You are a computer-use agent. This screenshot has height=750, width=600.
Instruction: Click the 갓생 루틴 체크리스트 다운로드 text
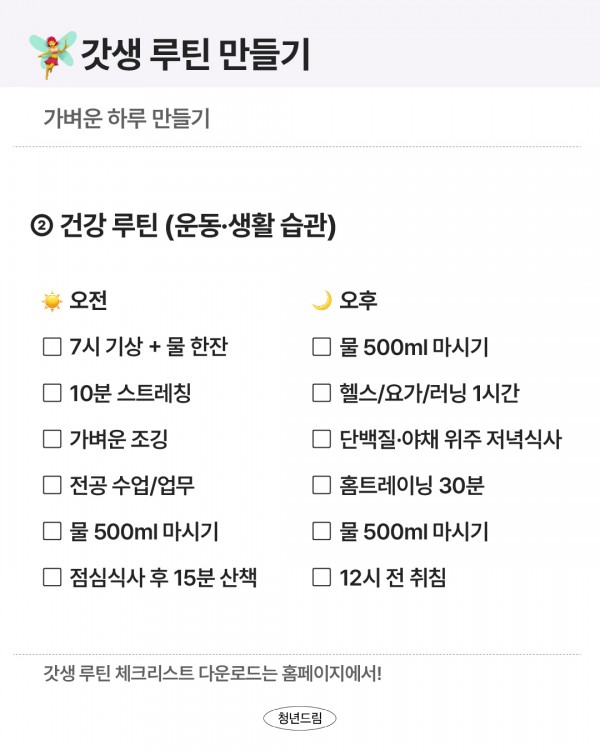pos(212,673)
